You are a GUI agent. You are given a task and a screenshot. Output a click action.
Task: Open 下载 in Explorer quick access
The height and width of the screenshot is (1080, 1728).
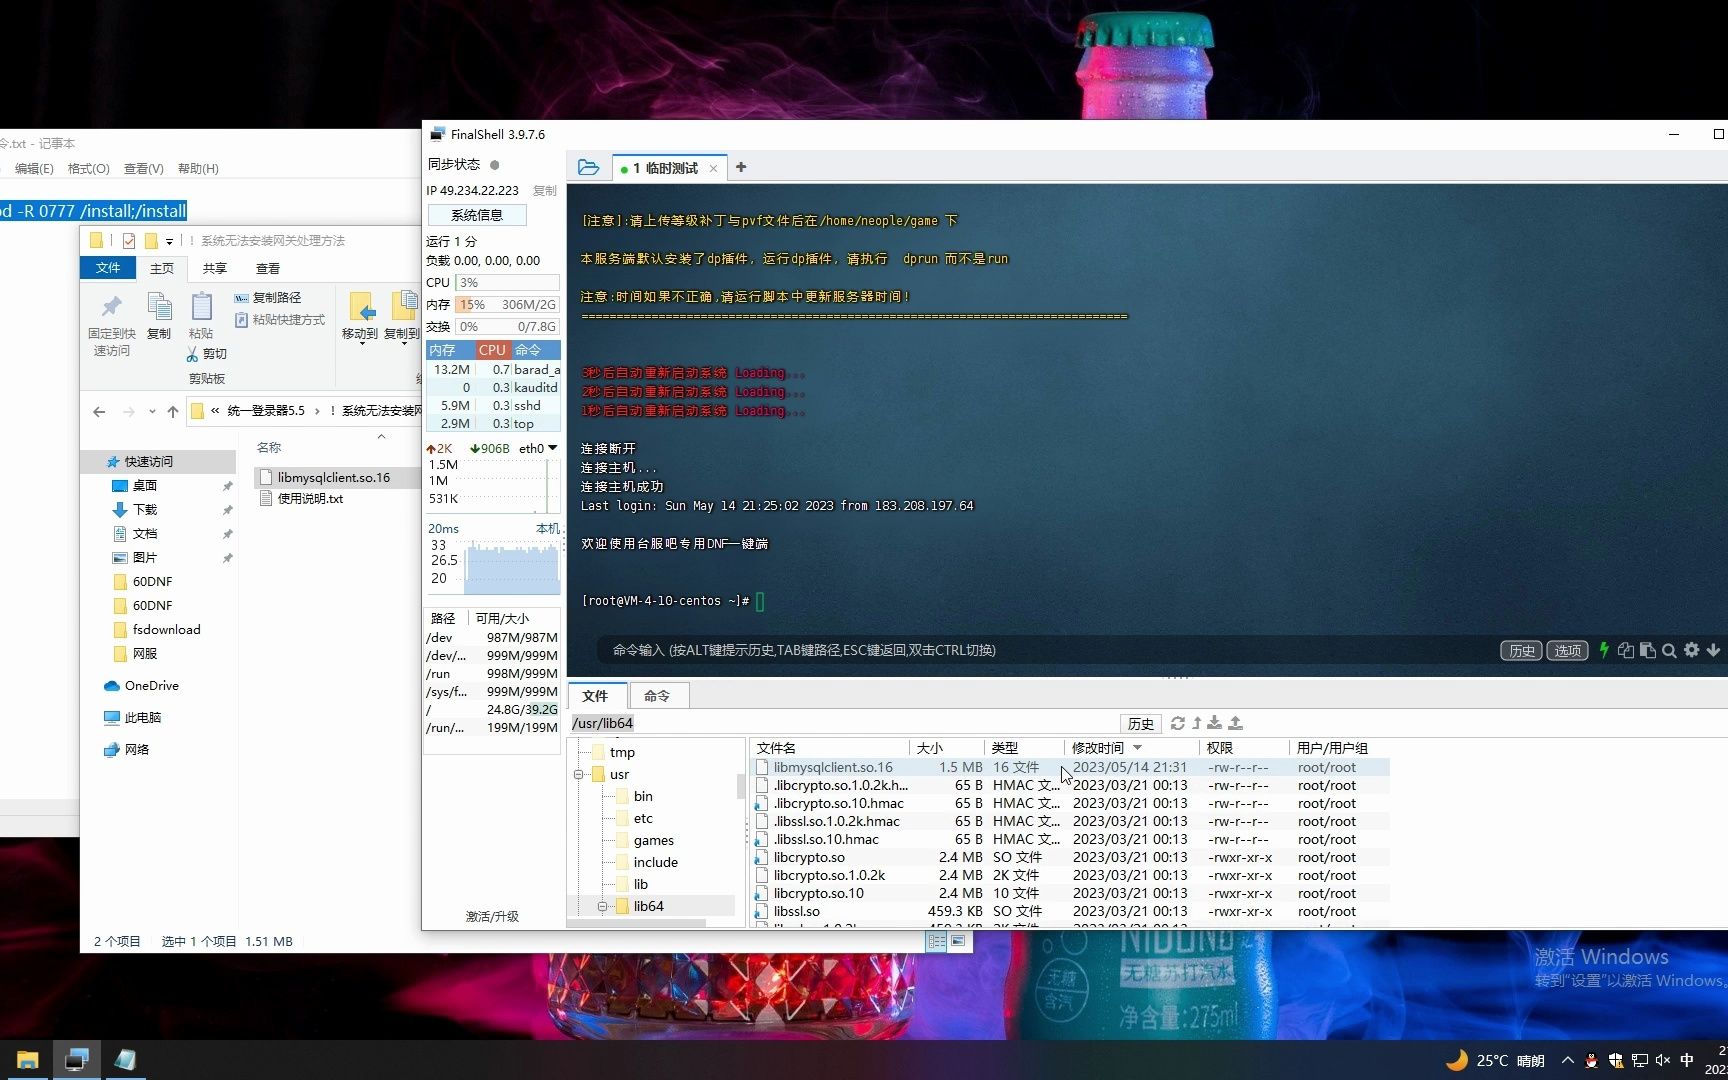pyautogui.click(x=145, y=509)
